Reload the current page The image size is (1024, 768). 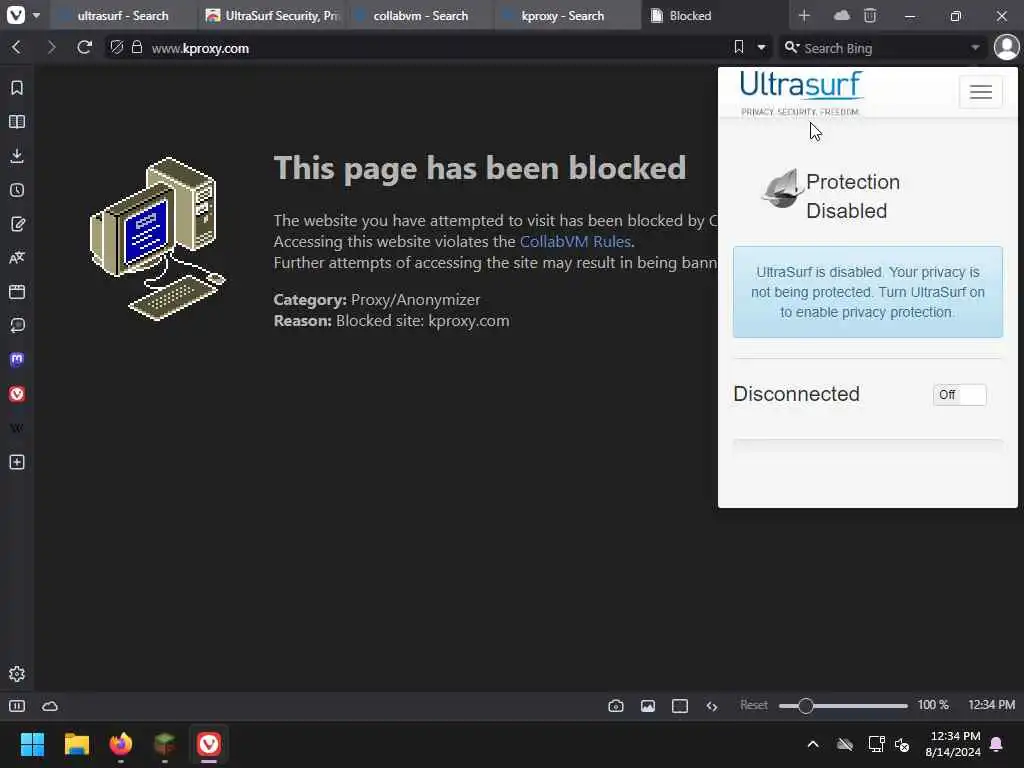point(84,48)
